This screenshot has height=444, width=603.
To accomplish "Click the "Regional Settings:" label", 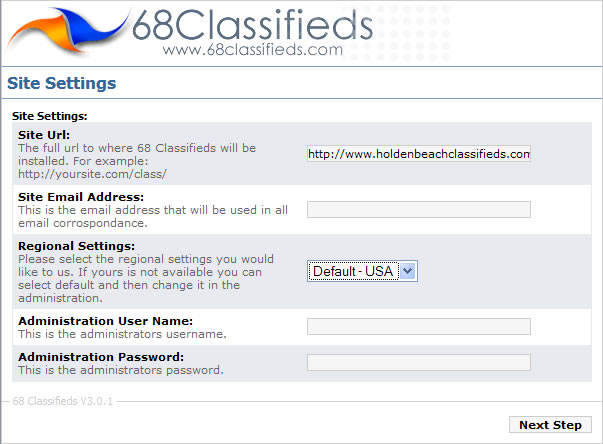I will tap(76, 246).
